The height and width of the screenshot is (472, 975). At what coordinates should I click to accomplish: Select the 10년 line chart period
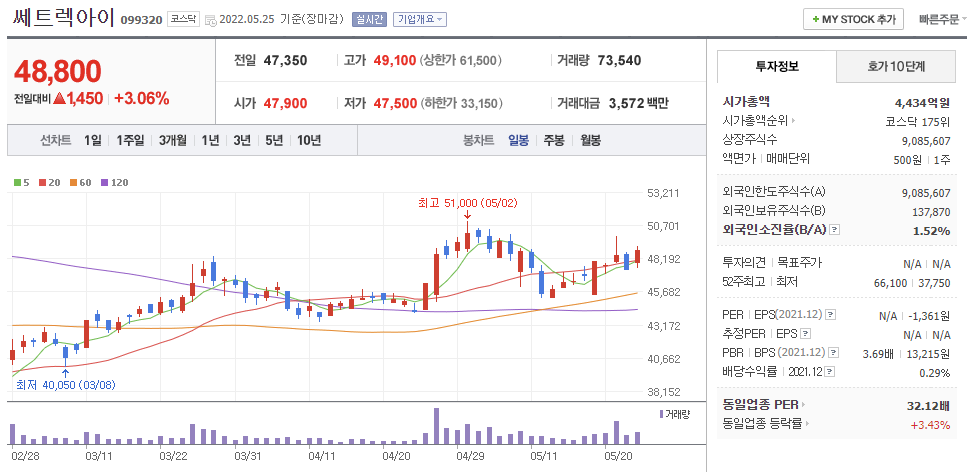[308, 141]
